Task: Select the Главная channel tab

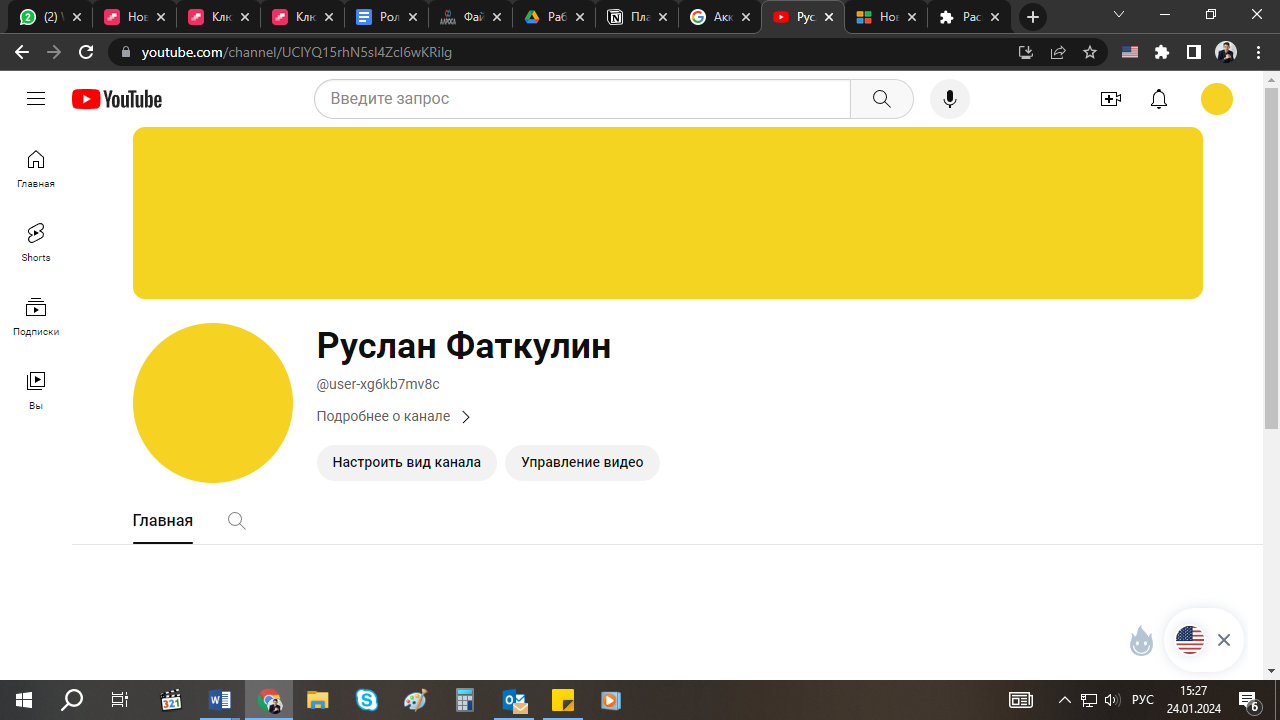Action: click(x=163, y=521)
